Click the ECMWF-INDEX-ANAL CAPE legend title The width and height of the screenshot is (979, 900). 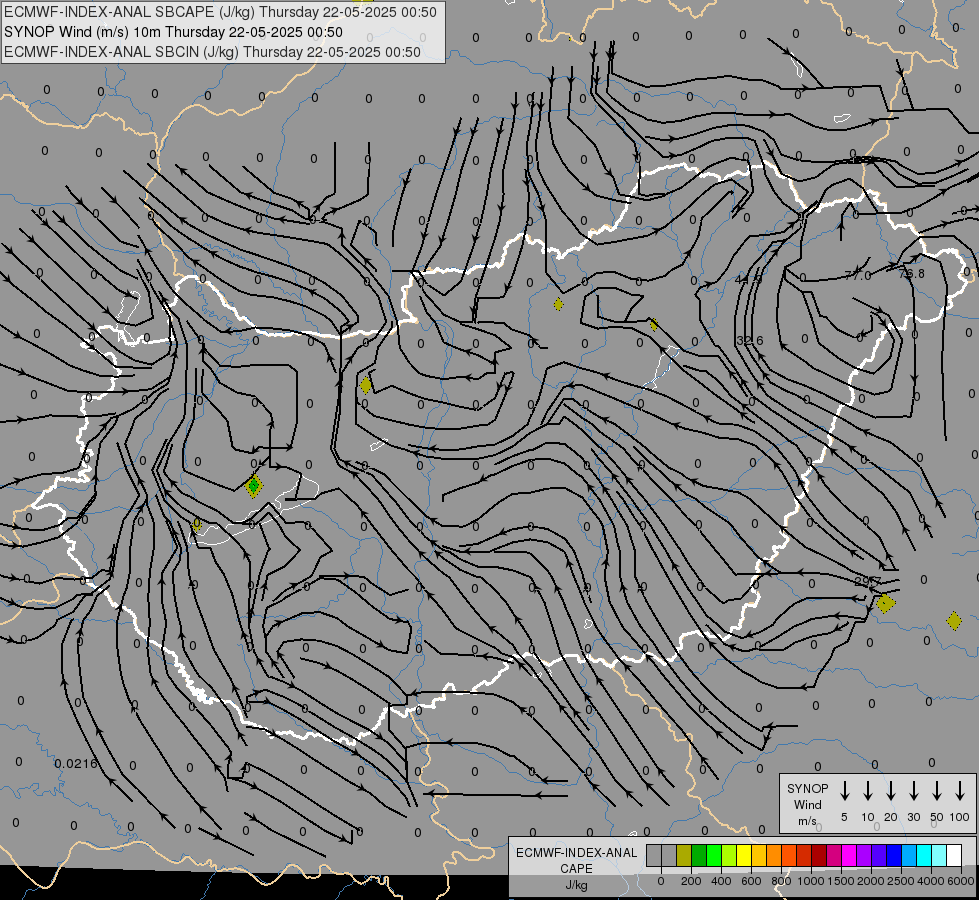(x=576, y=861)
